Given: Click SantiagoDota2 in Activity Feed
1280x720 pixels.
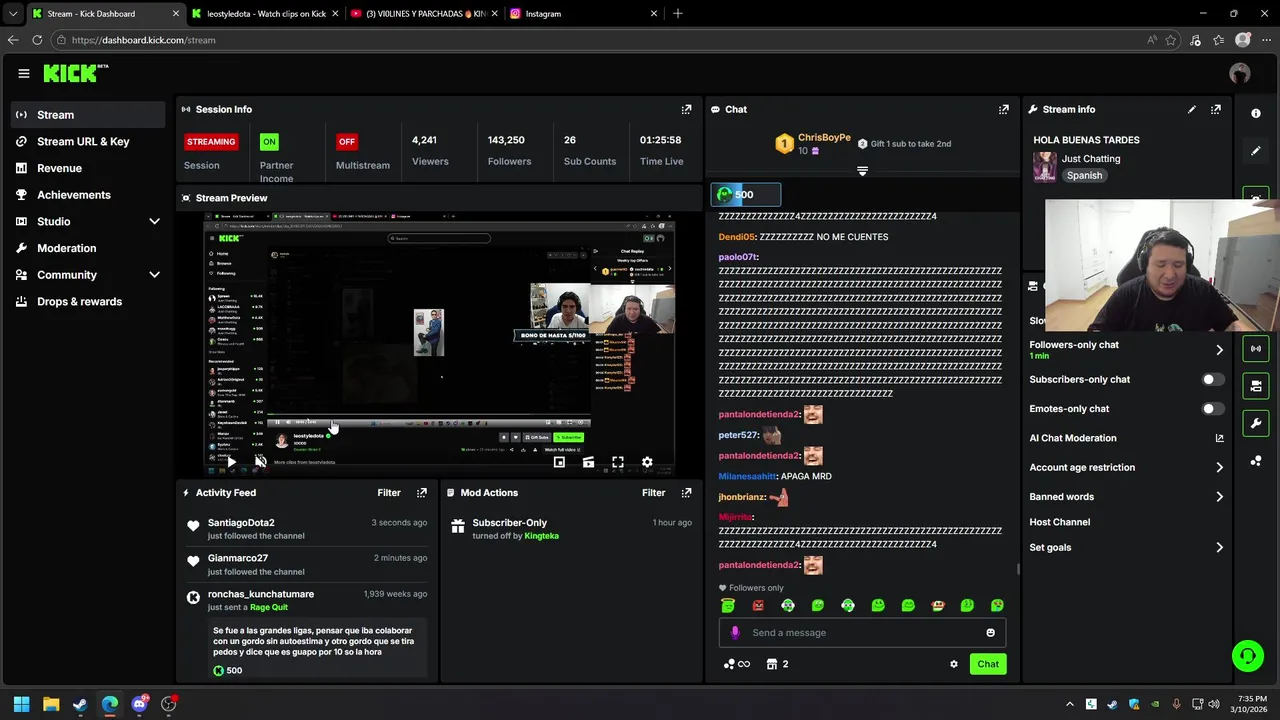Looking at the screenshot, I should coord(241,523).
